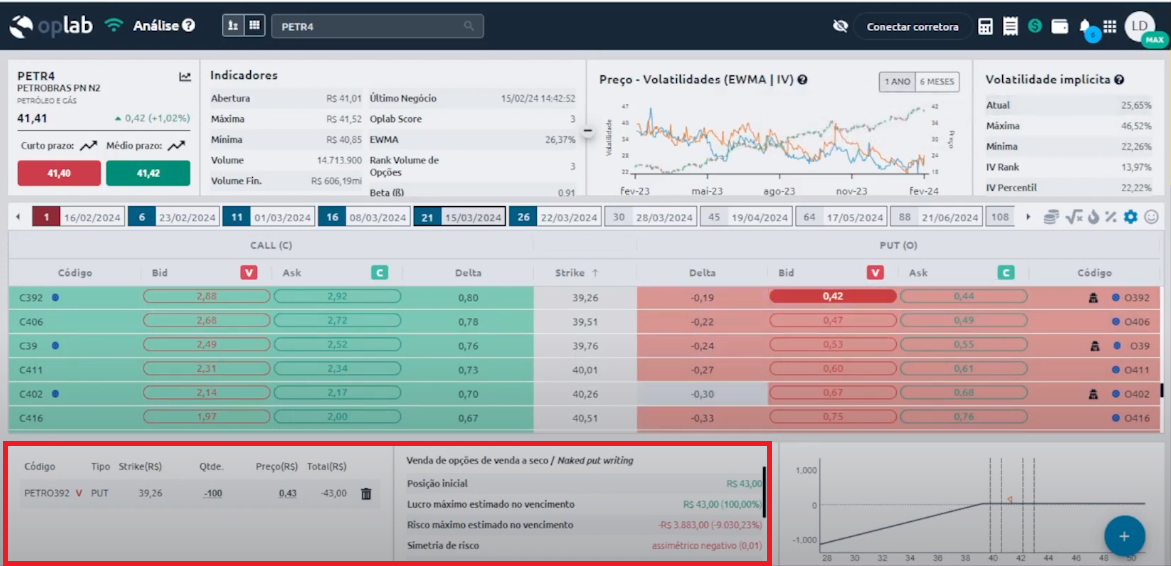Open the calculator tool in header
The width and height of the screenshot is (1171, 566).
tap(986, 27)
